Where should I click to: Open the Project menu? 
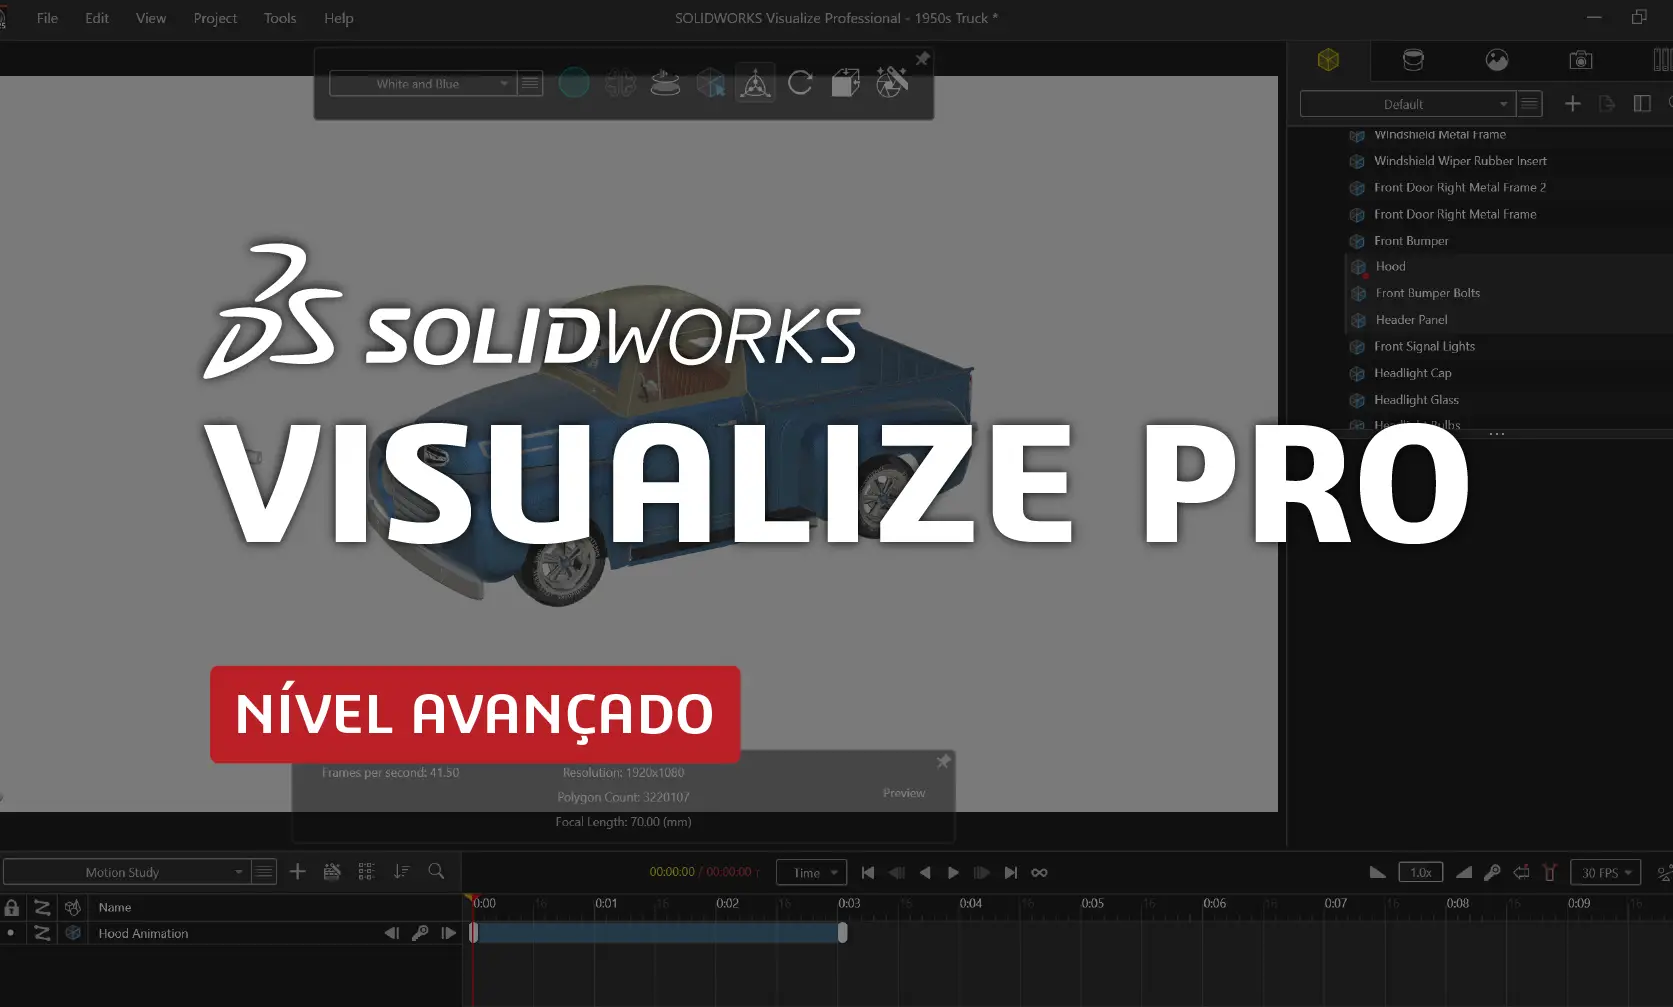pos(215,18)
